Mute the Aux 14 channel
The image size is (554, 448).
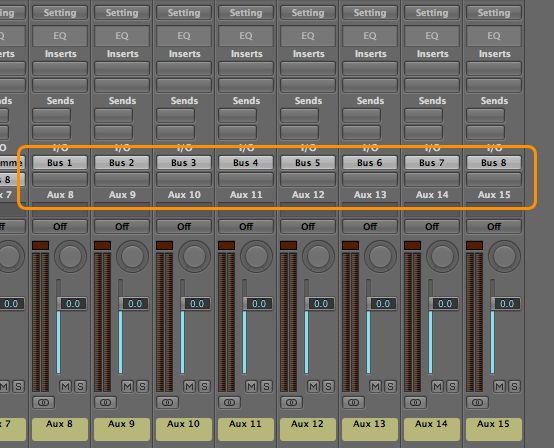(437, 387)
